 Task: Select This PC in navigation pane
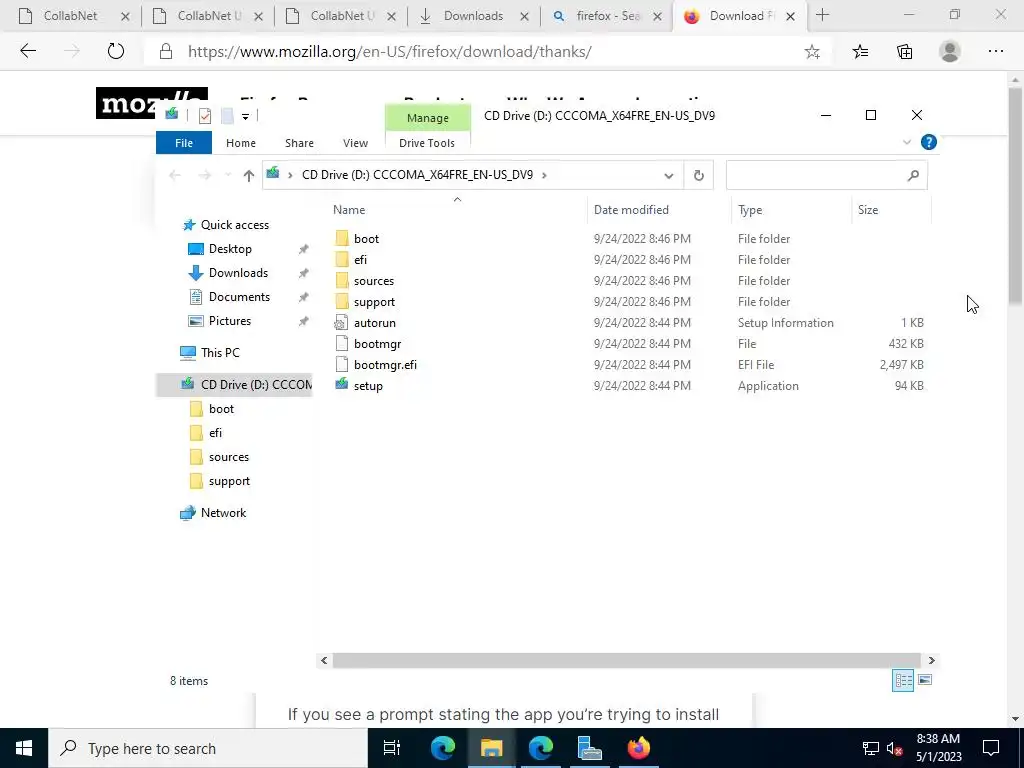(220, 353)
